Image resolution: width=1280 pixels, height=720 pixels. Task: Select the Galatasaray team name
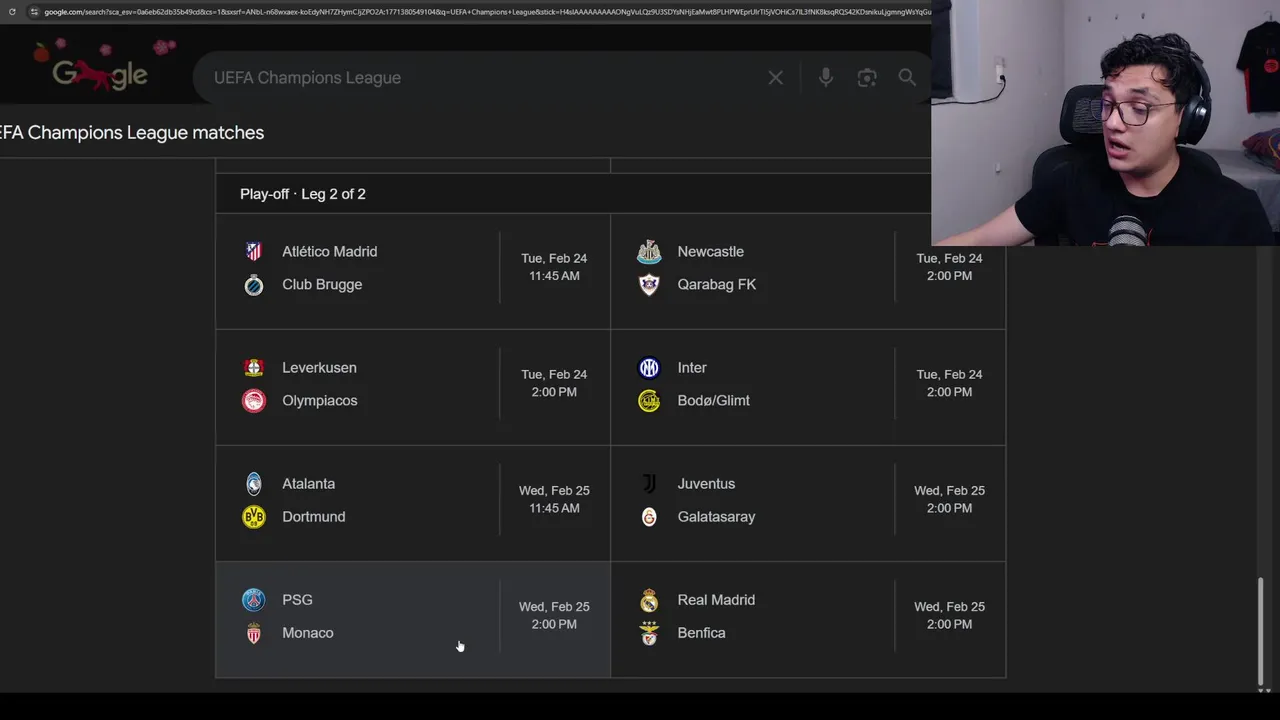tap(717, 517)
